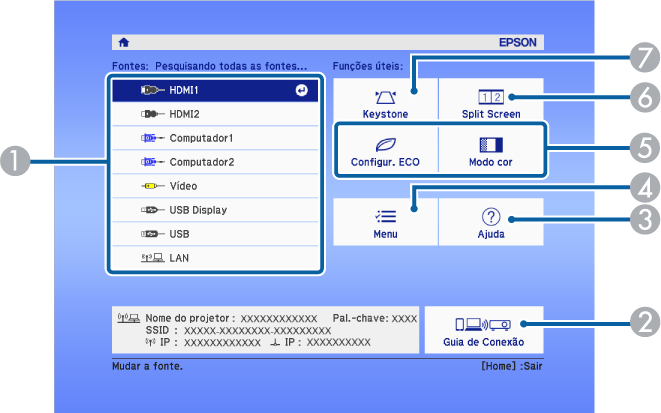Choose USB Display as source
661x413 pixels.
[x=214, y=210]
